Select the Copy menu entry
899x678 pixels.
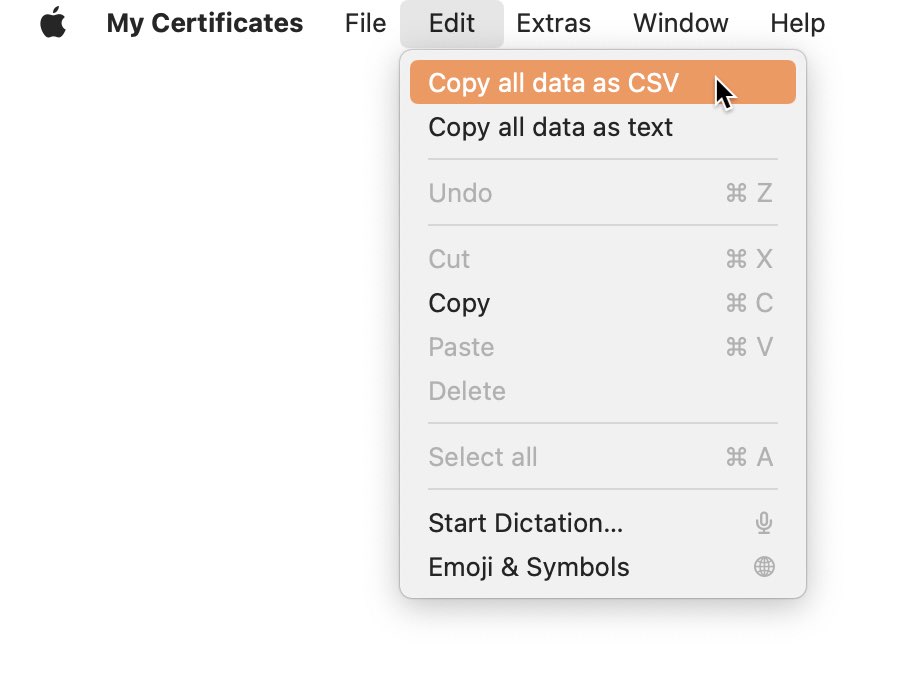(x=603, y=303)
